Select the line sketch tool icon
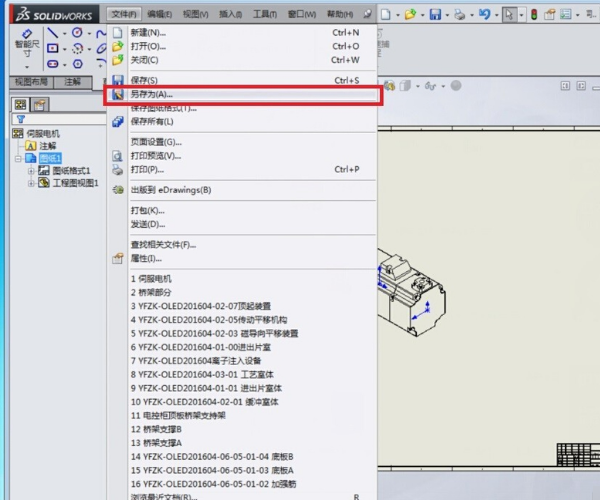 pyautogui.click(x=54, y=33)
